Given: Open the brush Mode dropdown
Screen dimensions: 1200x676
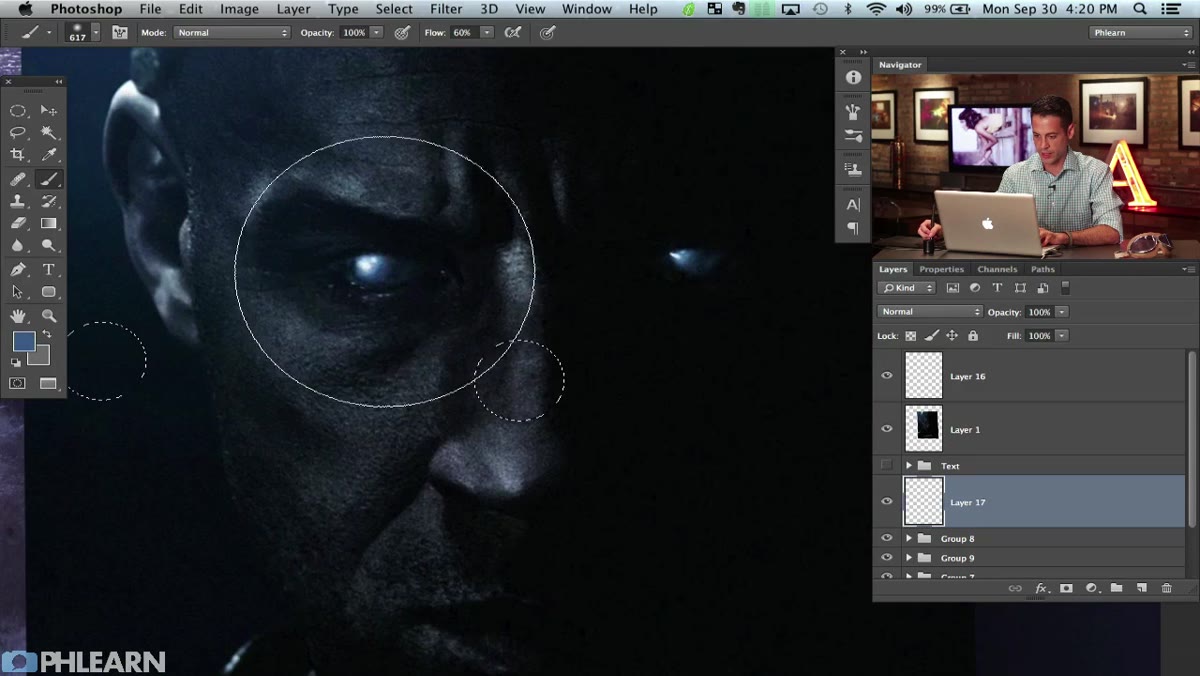Looking at the screenshot, I should [231, 32].
